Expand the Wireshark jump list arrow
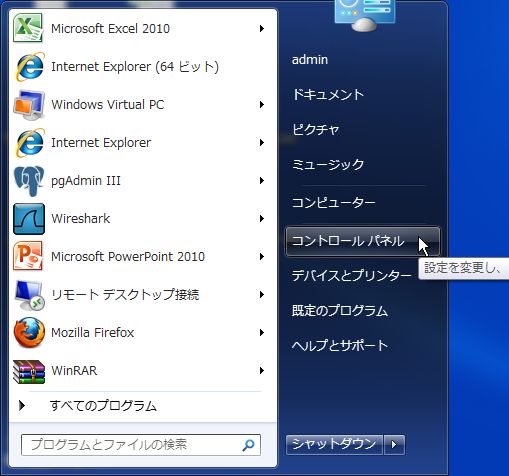This screenshot has height=476, width=509. (262, 219)
